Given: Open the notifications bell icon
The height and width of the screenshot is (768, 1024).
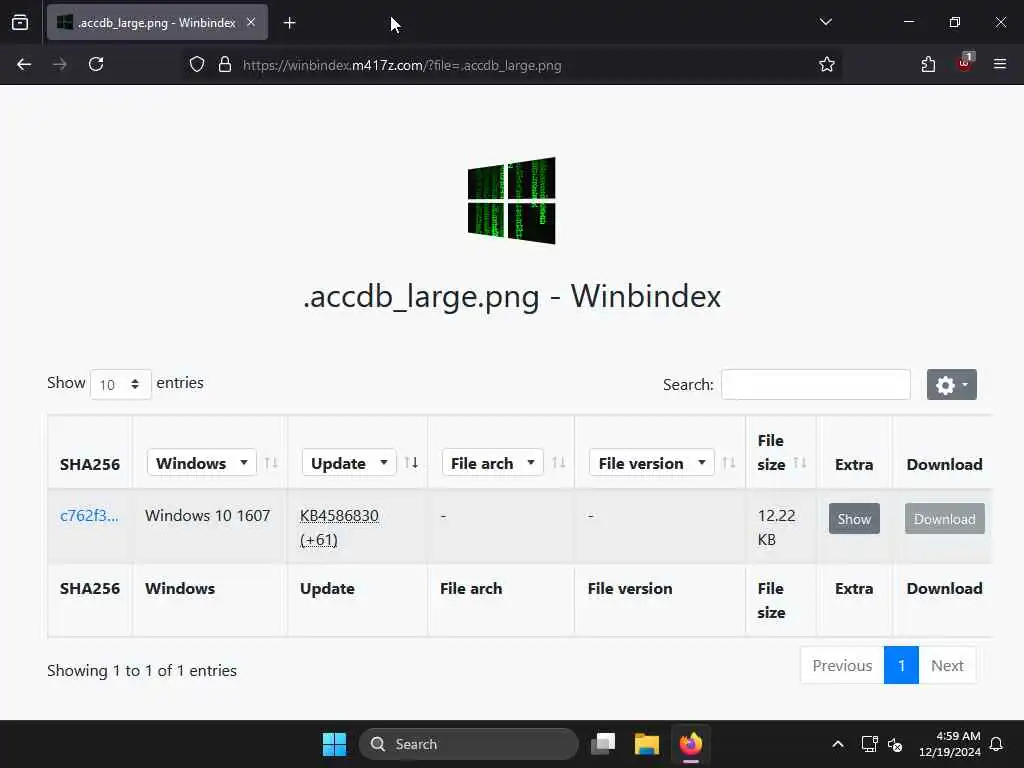Looking at the screenshot, I should point(997,744).
